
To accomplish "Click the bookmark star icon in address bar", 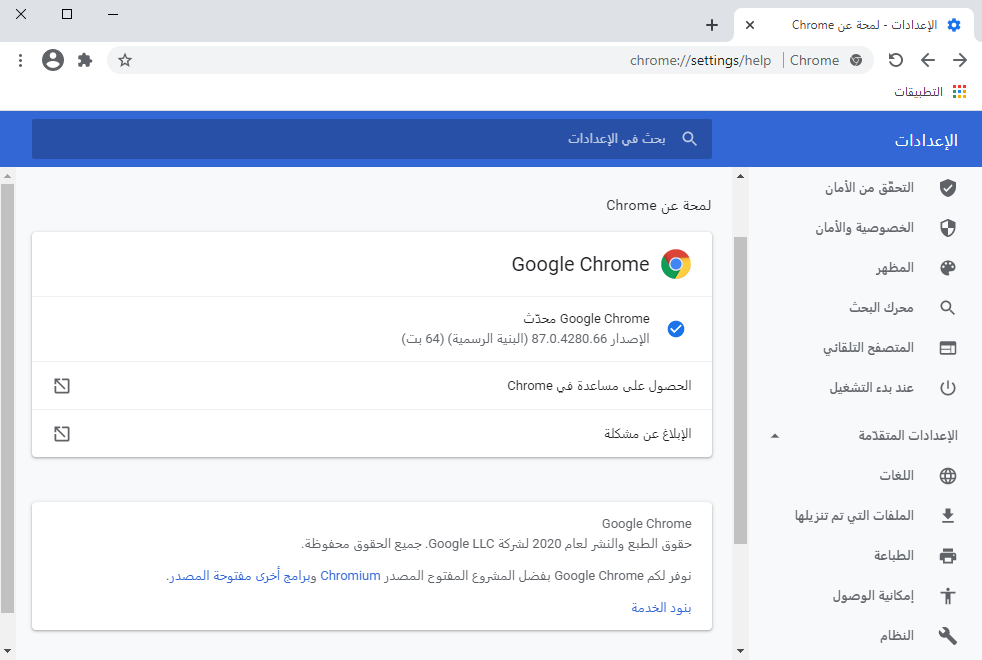I will click(x=125, y=60).
